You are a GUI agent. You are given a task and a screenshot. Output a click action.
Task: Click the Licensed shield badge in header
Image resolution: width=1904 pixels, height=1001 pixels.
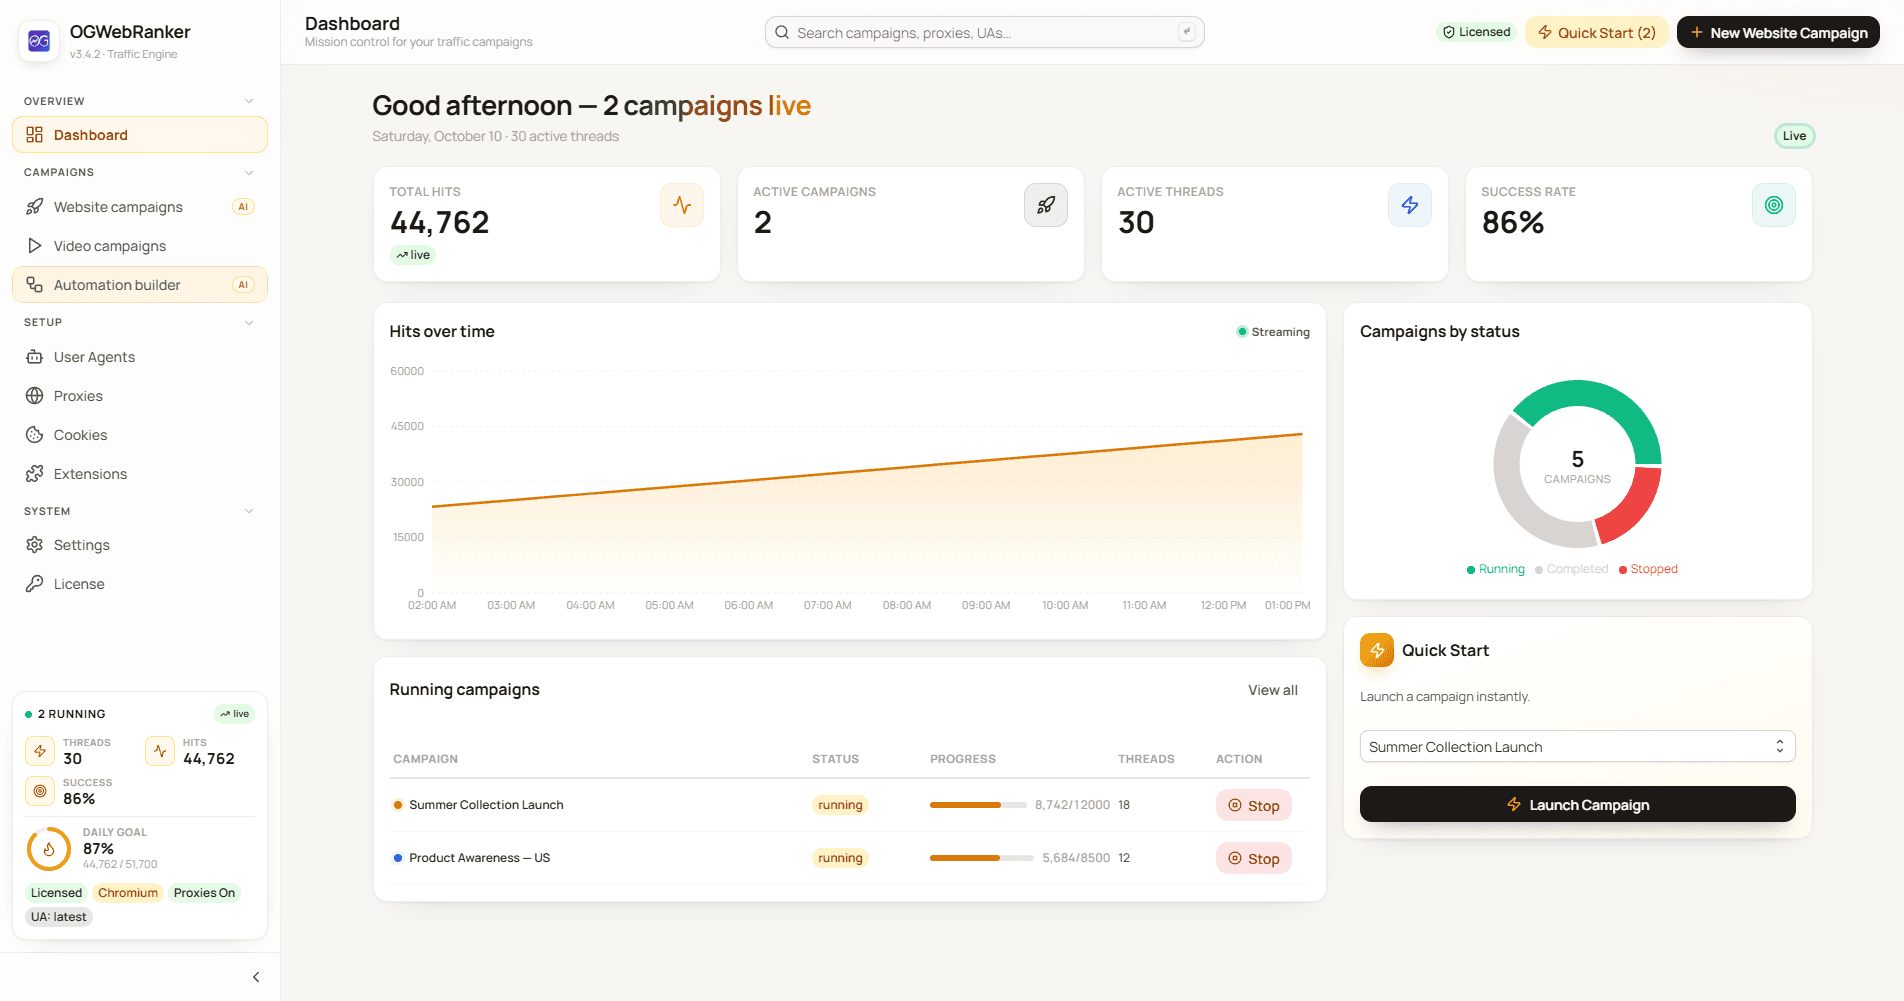click(x=1476, y=32)
